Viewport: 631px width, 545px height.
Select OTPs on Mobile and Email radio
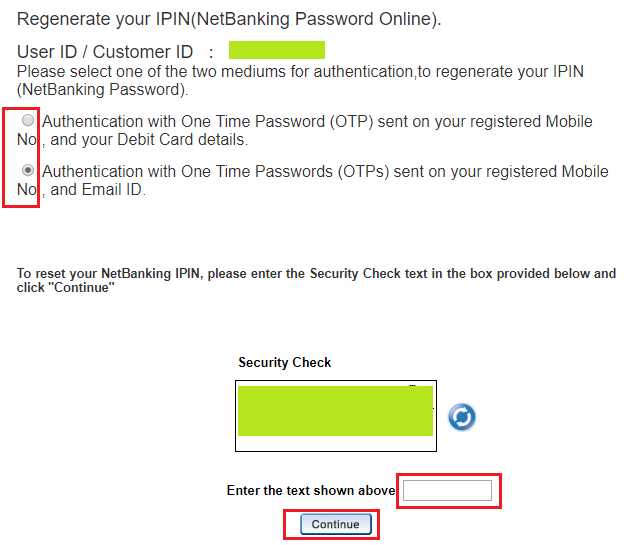(28, 170)
